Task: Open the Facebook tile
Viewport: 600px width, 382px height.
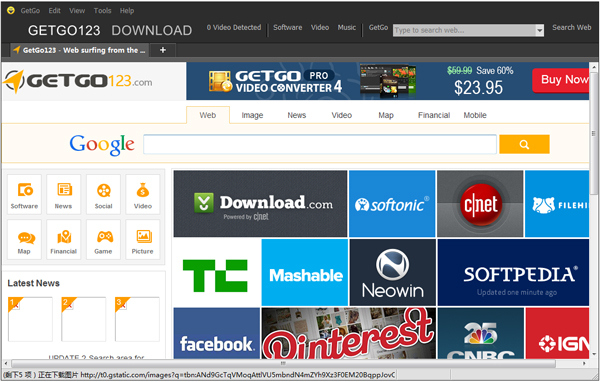Action: 217,333
